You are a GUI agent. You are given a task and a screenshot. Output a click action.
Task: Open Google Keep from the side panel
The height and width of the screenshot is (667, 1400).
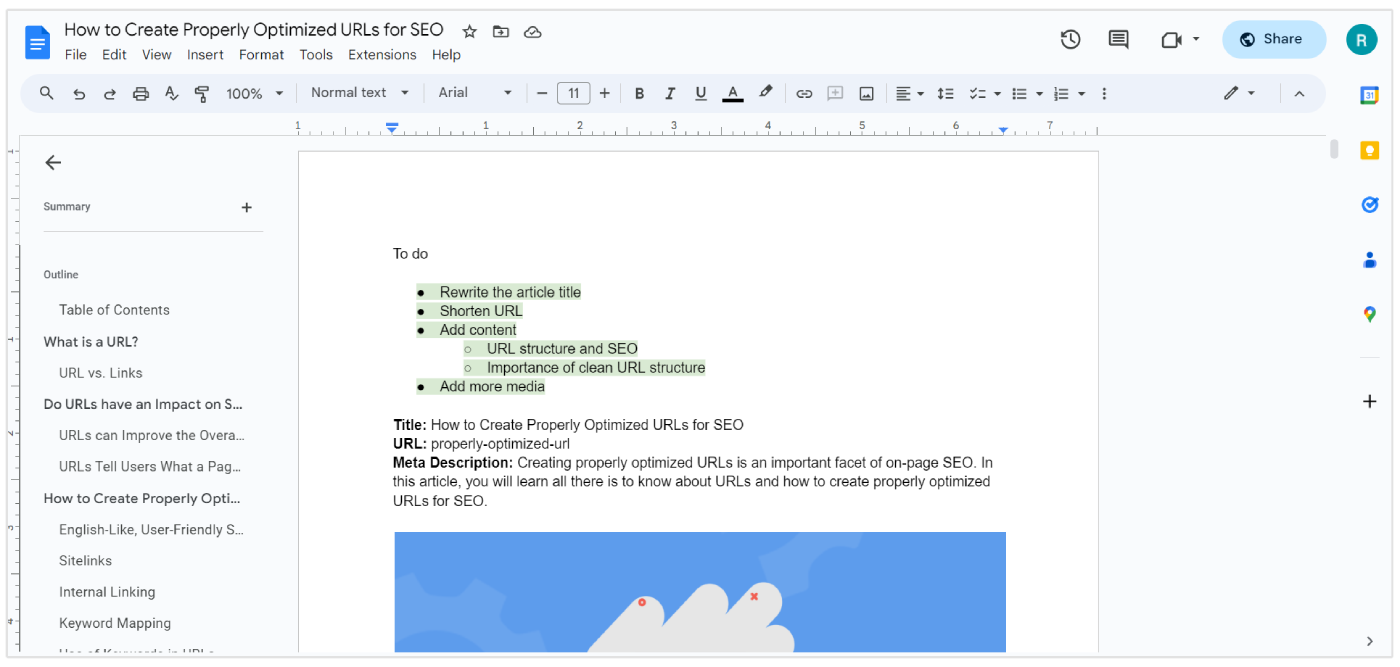click(x=1369, y=150)
